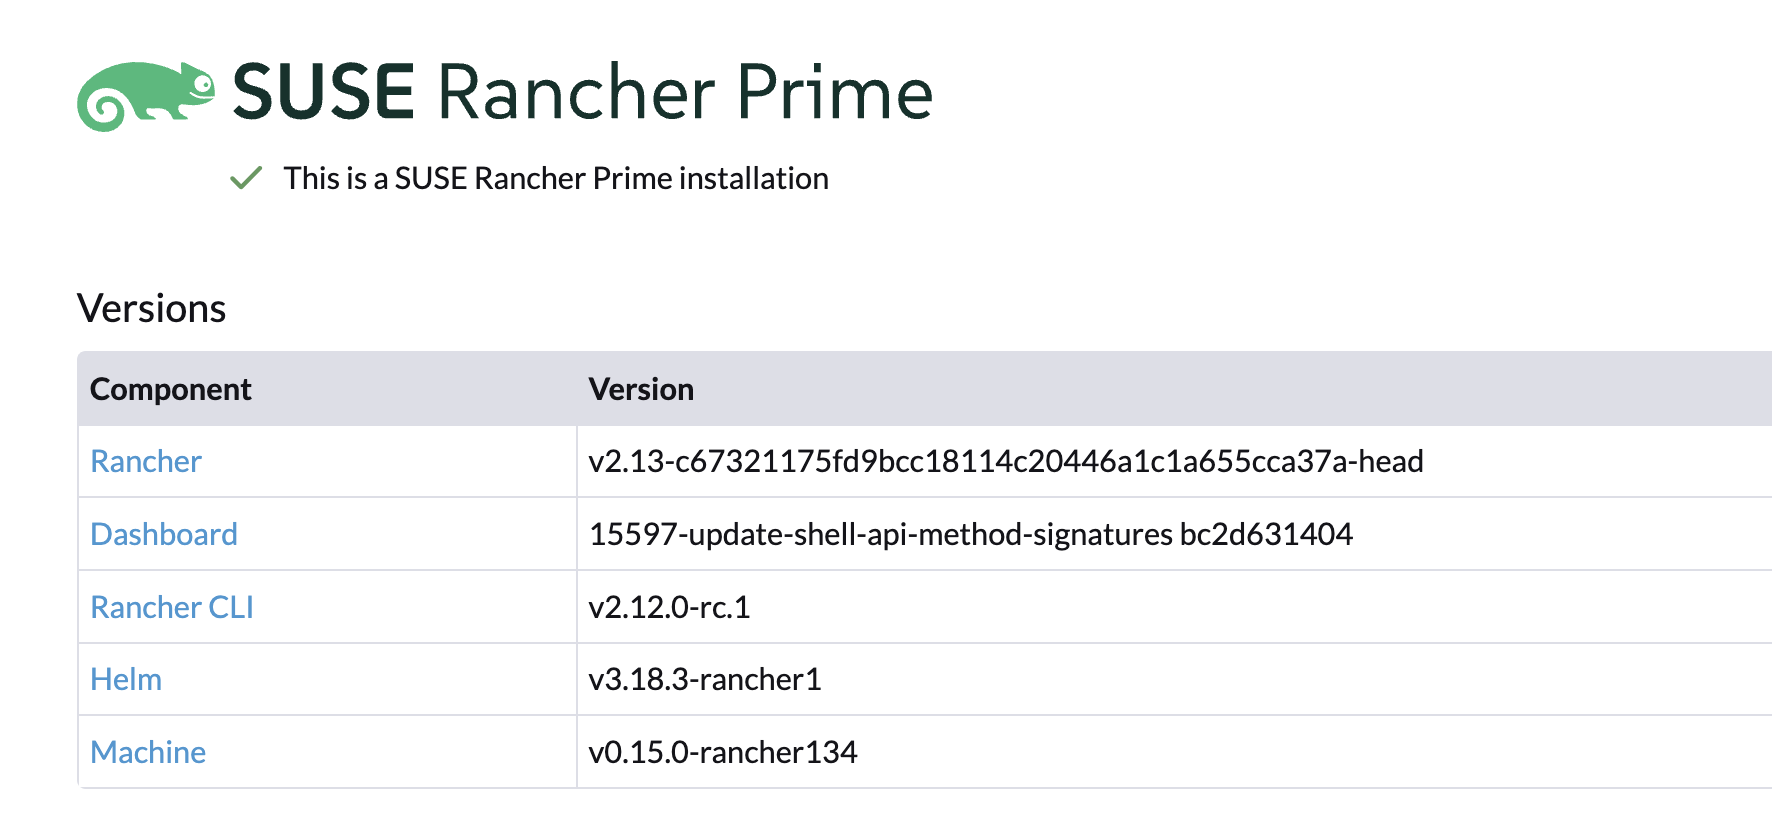Open the Rancher component link
The height and width of the screenshot is (828, 1772).
[145, 461]
